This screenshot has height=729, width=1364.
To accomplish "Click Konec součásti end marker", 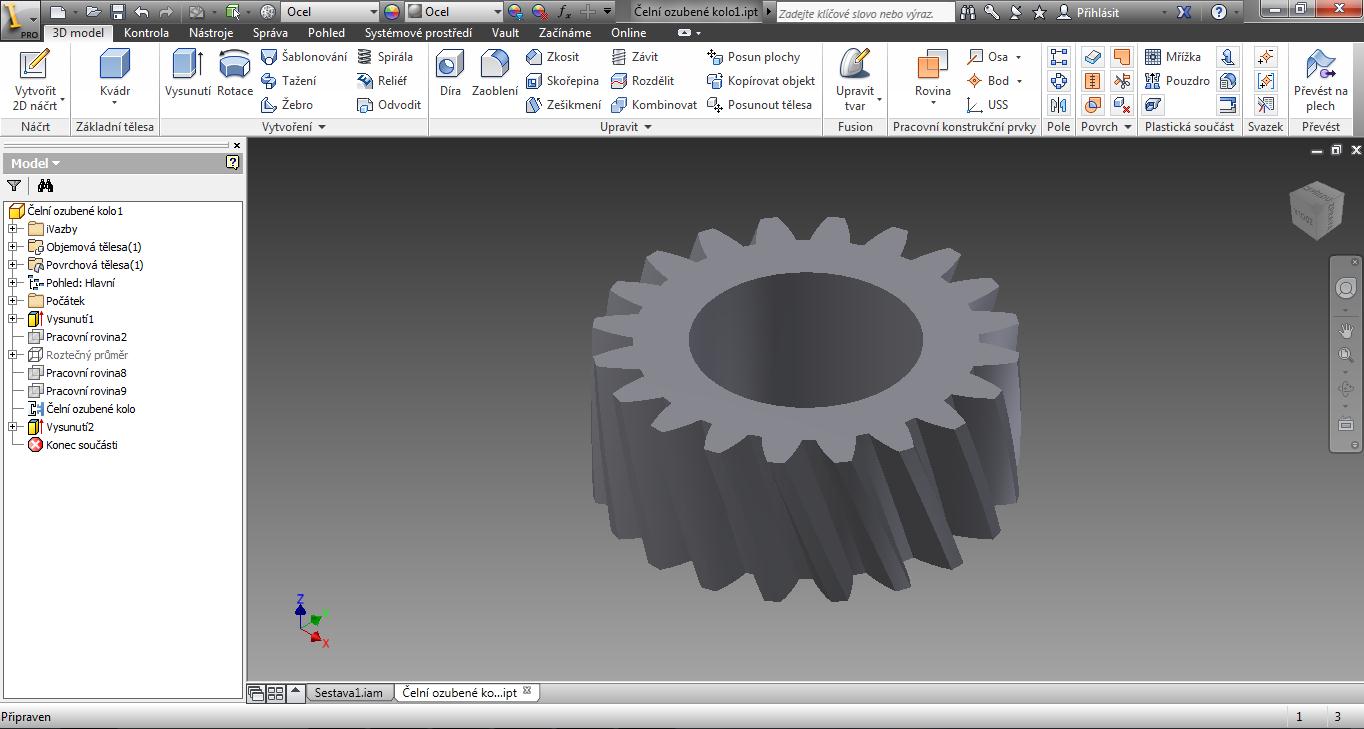I will point(81,445).
